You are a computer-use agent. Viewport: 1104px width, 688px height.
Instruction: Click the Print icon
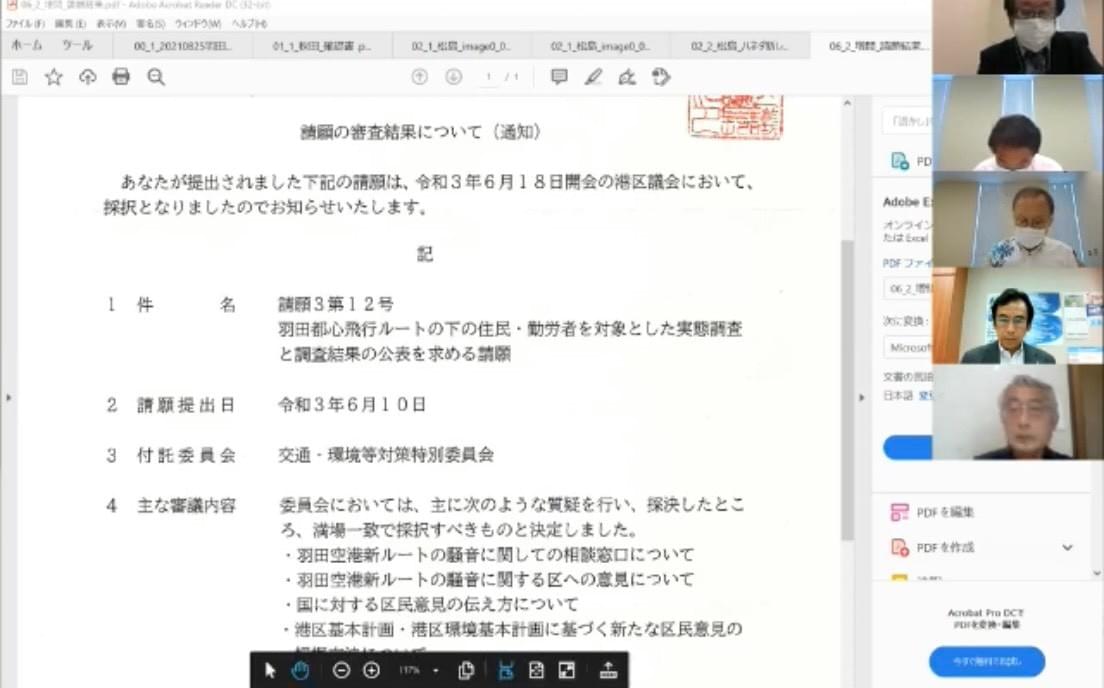121,77
